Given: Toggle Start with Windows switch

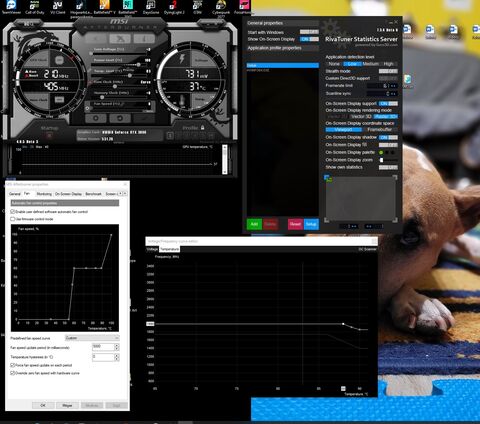Looking at the screenshot, I should point(309,32).
